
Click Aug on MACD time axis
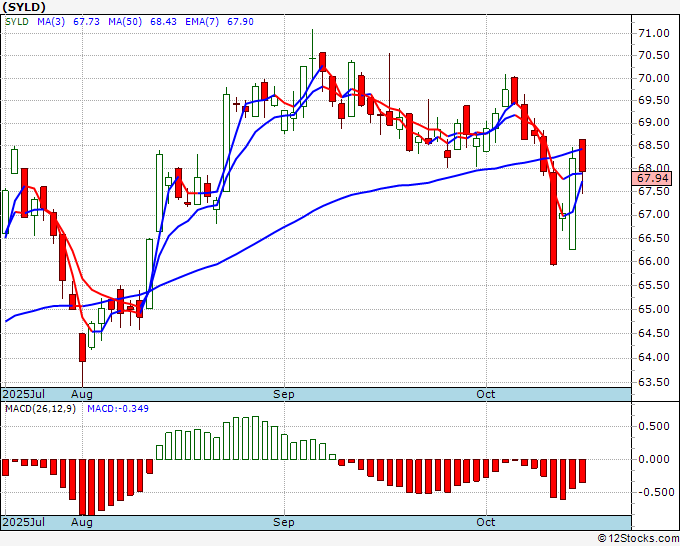click(82, 522)
